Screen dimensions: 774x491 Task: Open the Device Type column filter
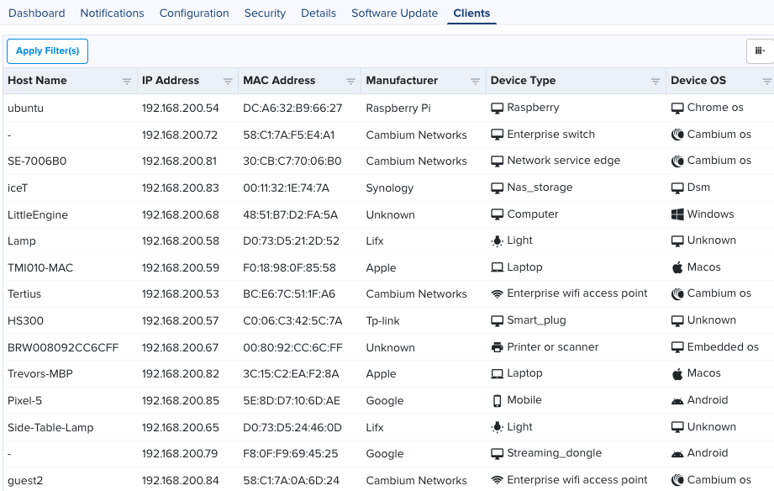[x=655, y=81]
